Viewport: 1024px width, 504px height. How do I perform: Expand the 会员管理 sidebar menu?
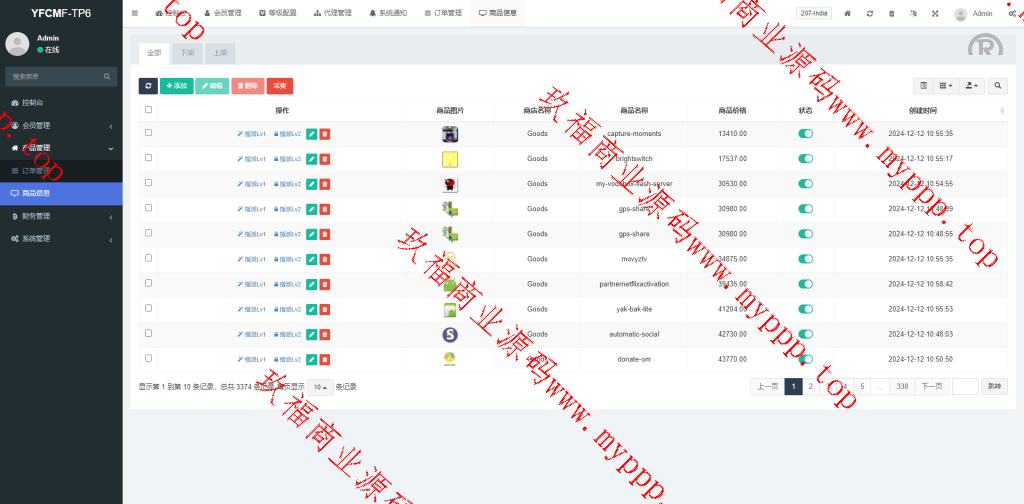click(60, 125)
